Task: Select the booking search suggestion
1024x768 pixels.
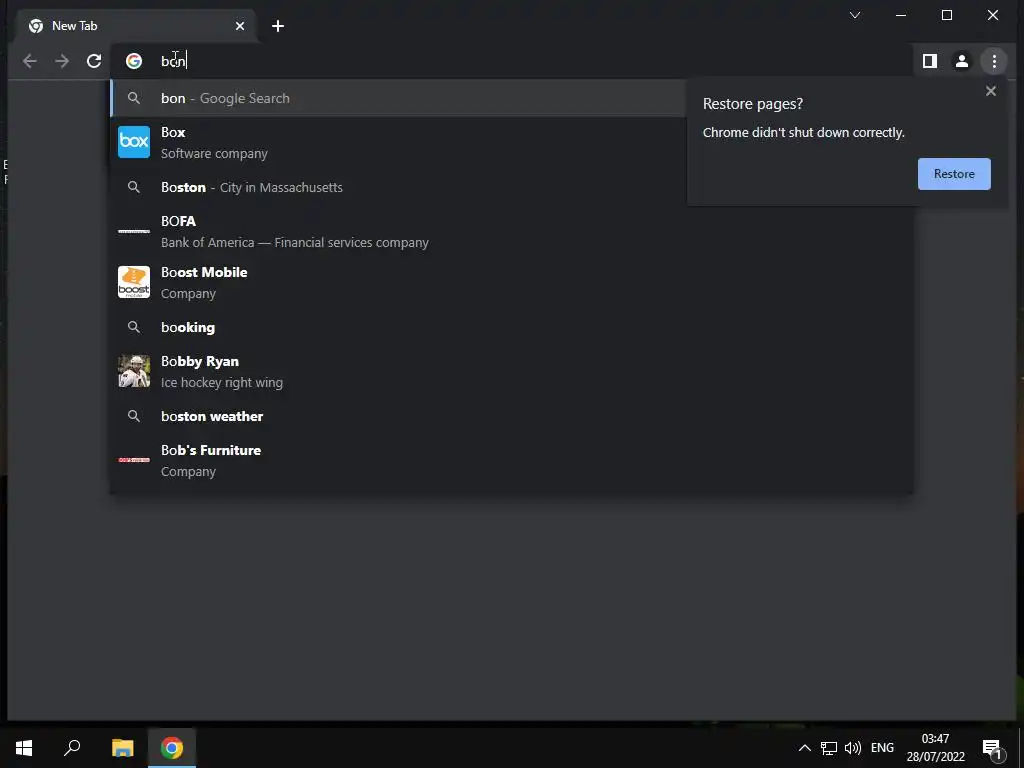Action: (511, 327)
